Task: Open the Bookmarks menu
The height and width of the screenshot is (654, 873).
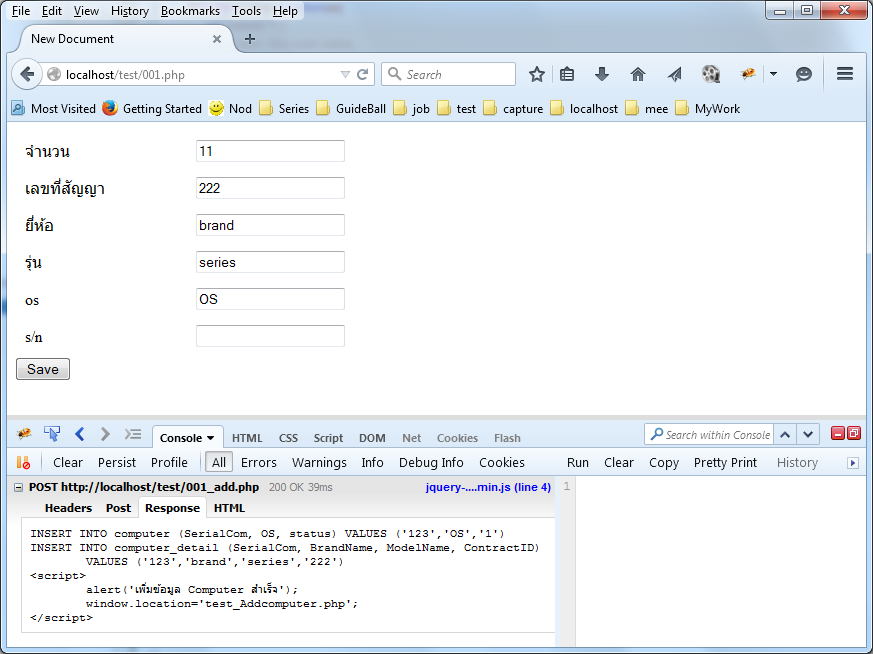Action: coord(188,11)
